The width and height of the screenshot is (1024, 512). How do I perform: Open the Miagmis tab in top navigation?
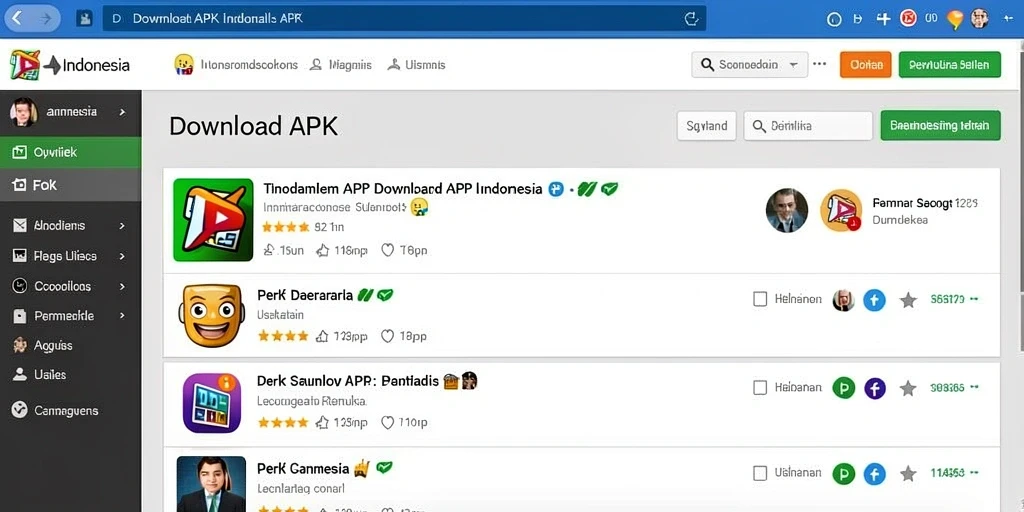[340, 65]
